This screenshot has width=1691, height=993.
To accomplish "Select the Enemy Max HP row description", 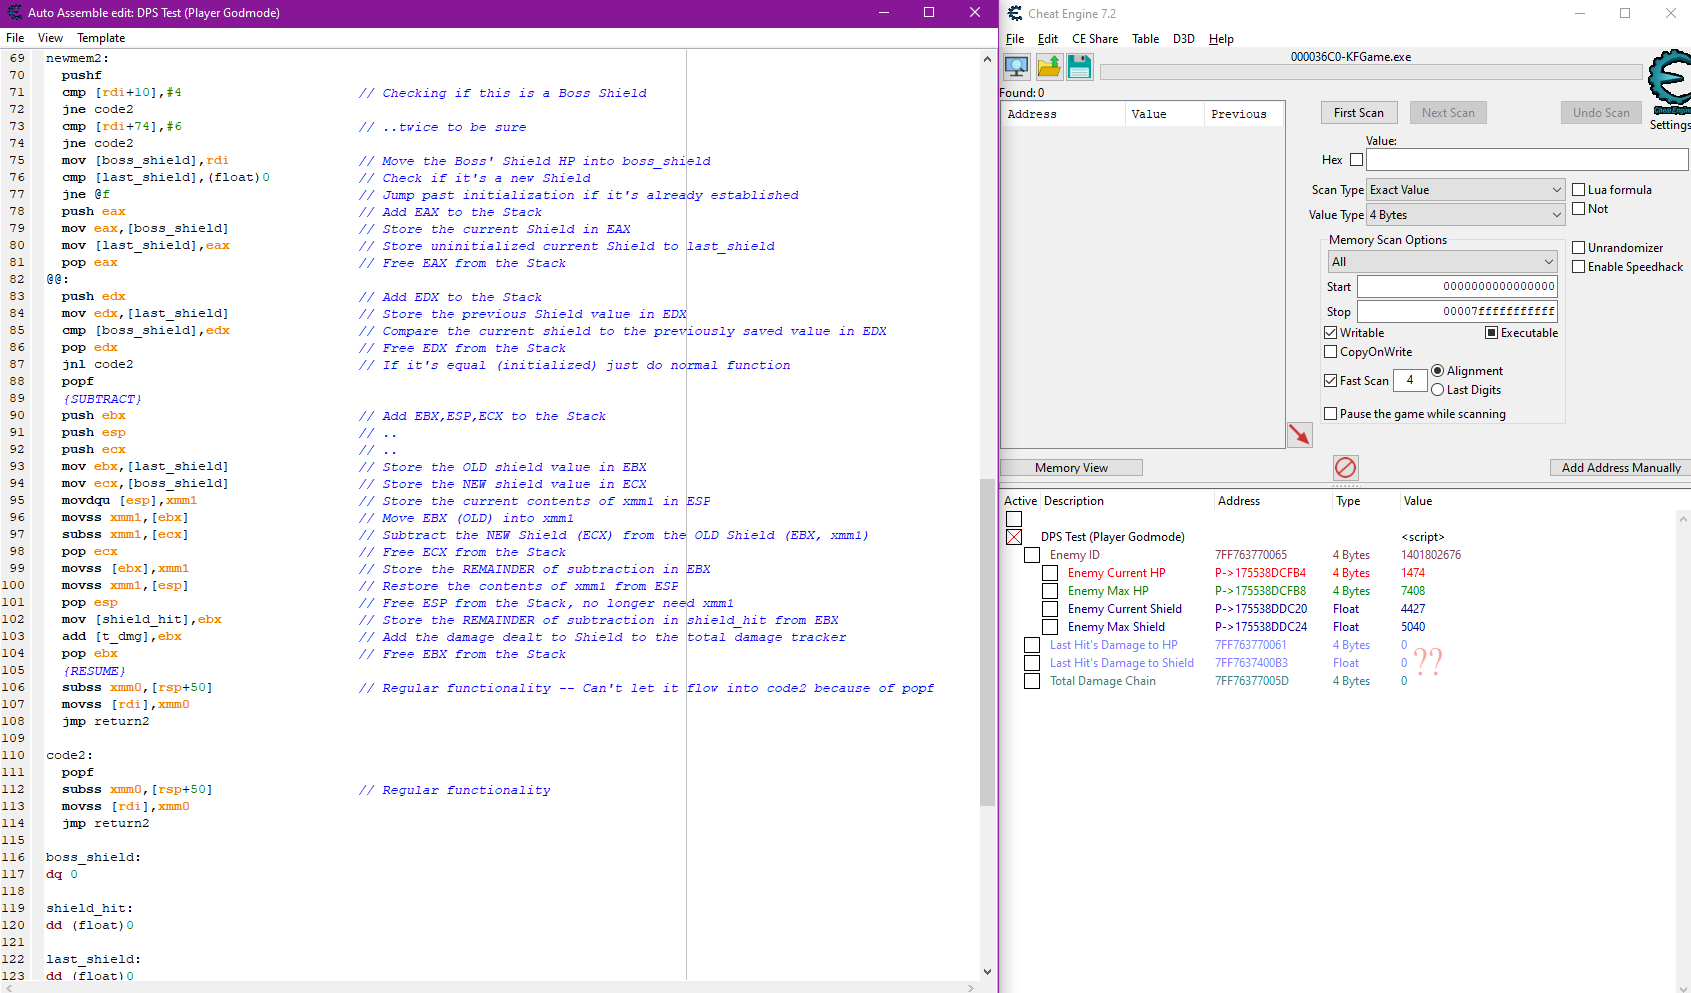I will tap(1107, 591).
